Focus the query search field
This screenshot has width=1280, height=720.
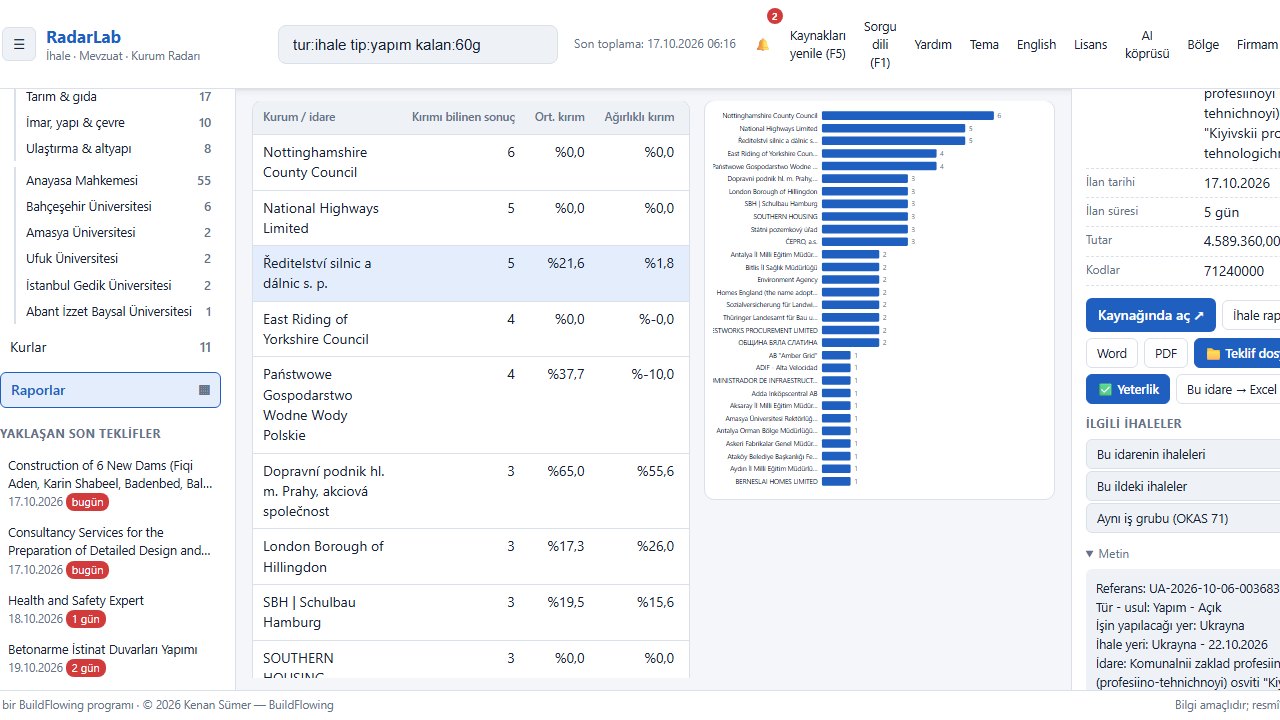(x=418, y=45)
